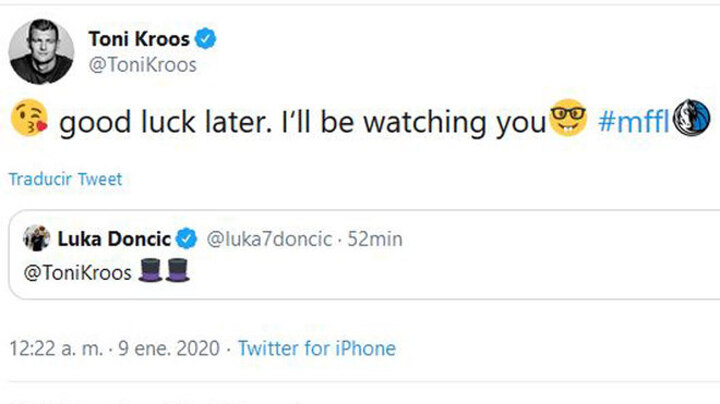Viewport: 720px width, 404px height.
Task: Click the 52min timestamp in quoted tweet
Action: point(374,239)
